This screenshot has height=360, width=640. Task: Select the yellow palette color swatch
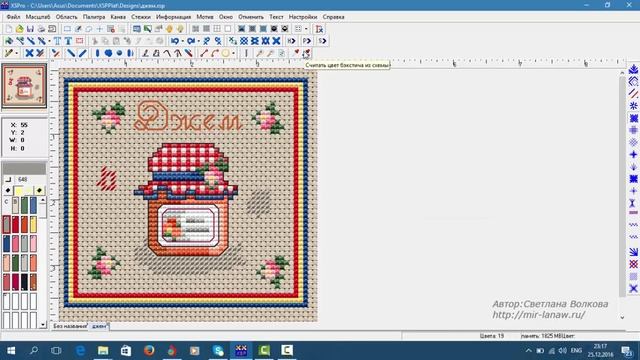pyautogui.click(x=33, y=224)
